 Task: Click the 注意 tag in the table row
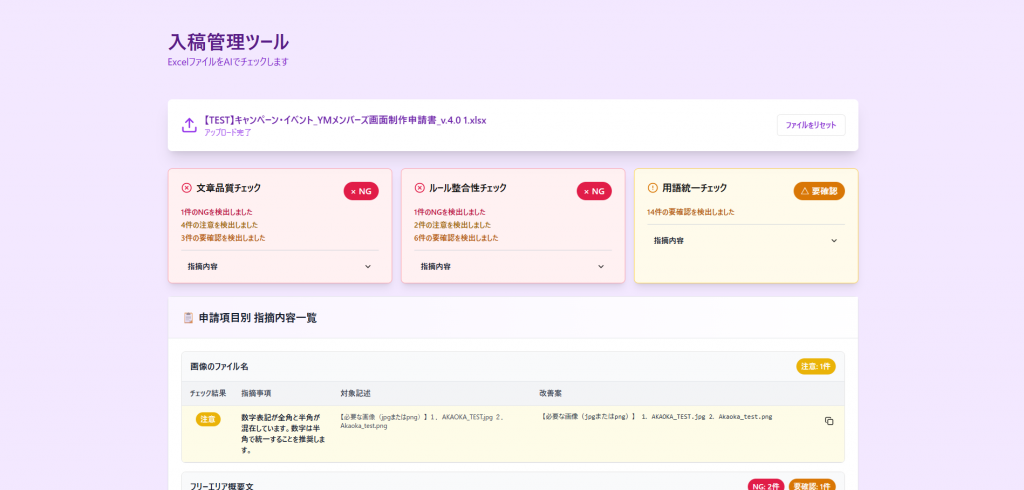click(x=208, y=419)
